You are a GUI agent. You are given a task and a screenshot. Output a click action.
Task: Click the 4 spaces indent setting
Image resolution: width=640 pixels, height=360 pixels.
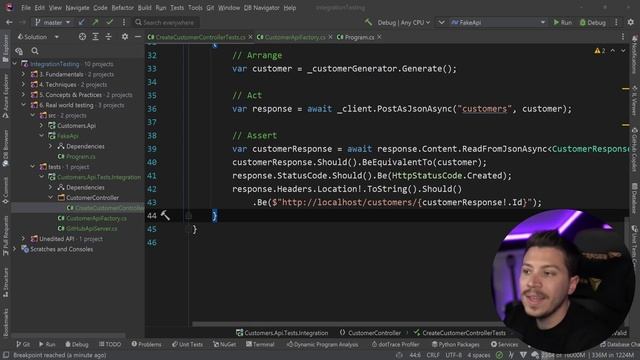pos(479,355)
